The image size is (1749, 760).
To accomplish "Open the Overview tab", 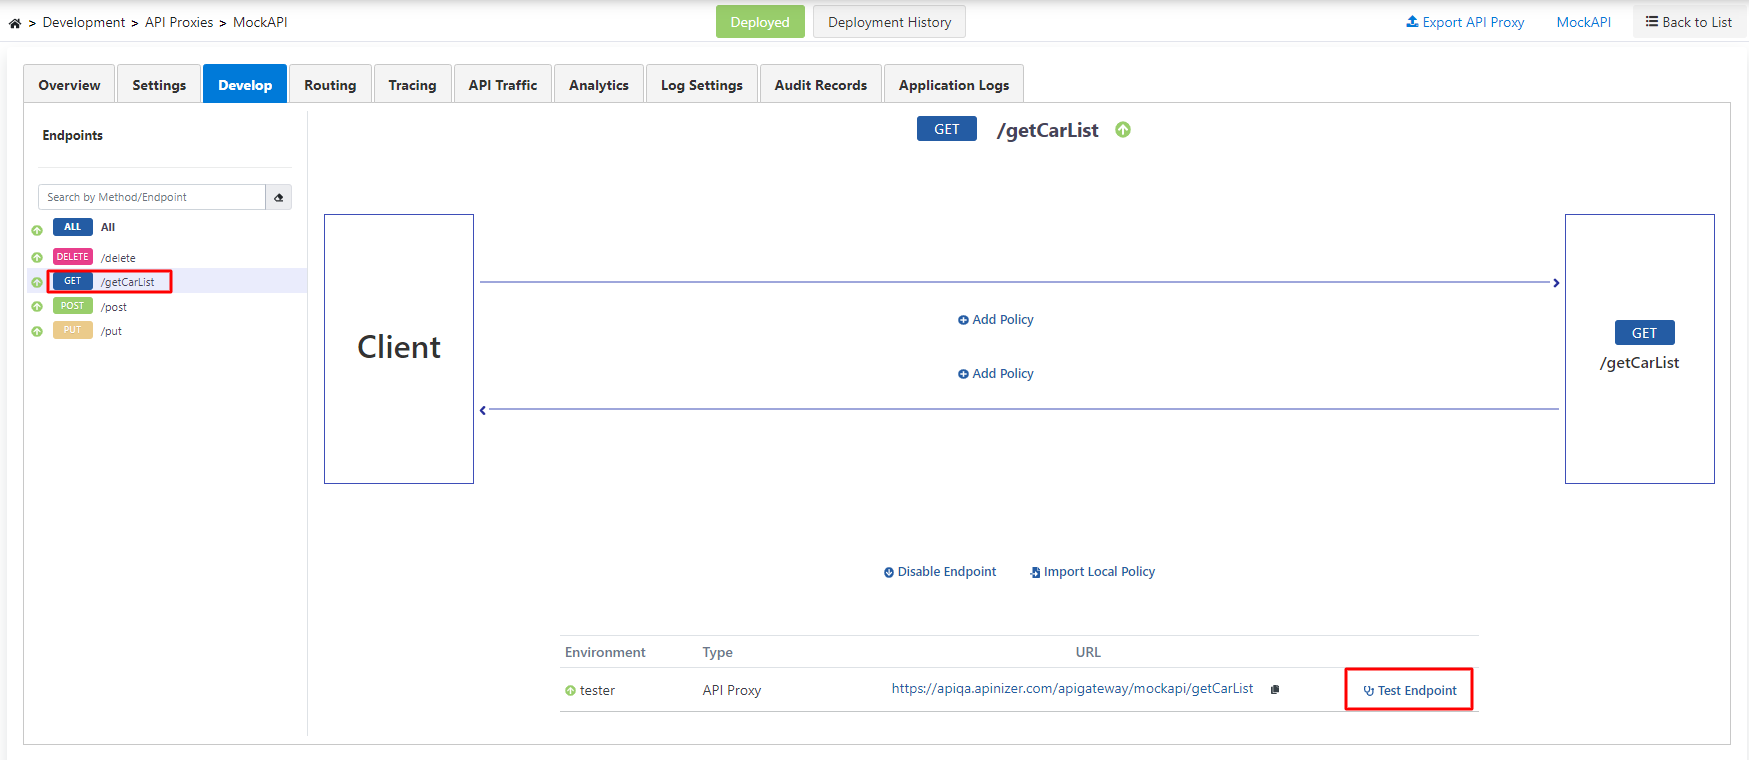I will [70, 85].
